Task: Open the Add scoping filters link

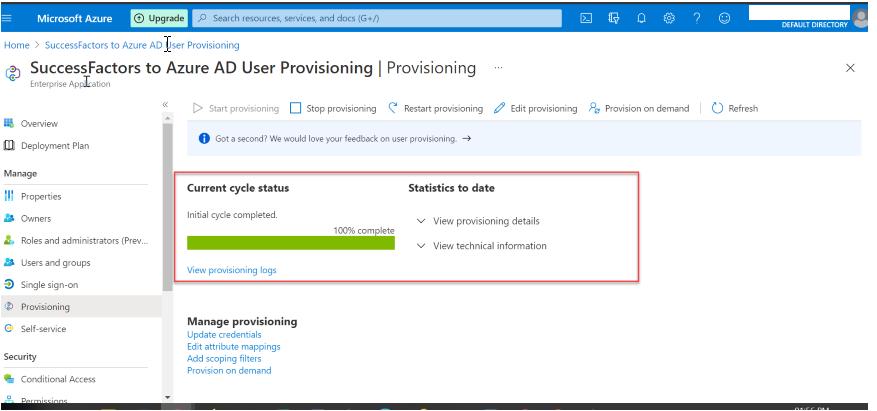Action: tap(224, 358)
